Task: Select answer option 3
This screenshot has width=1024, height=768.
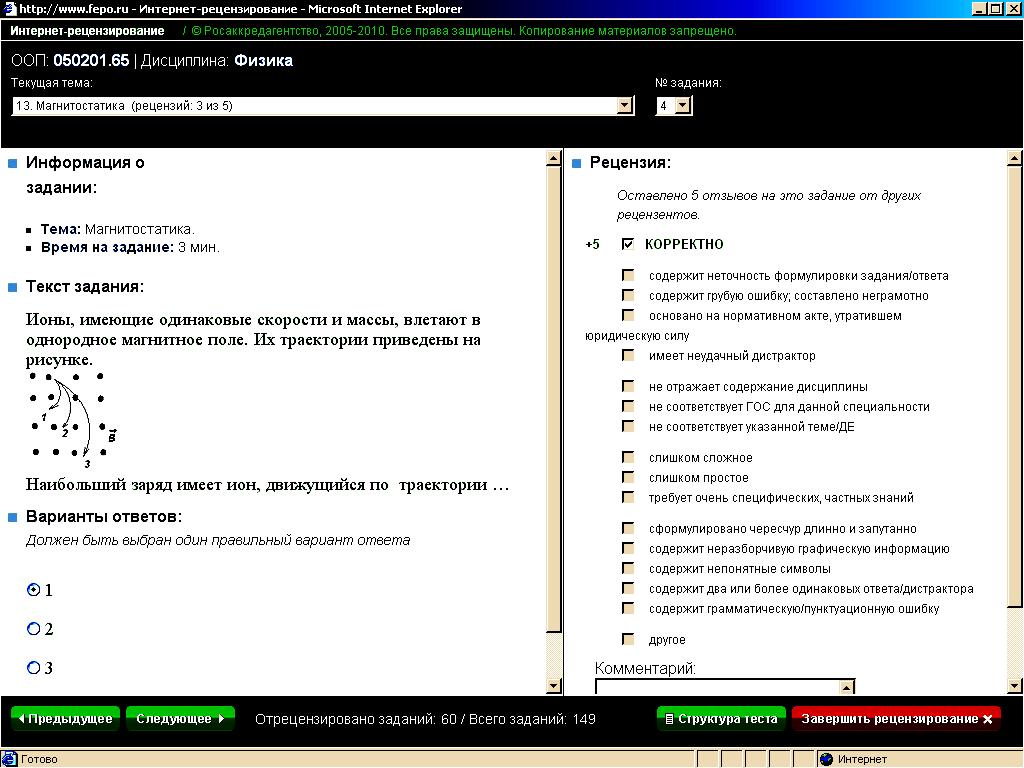Action: [33, 667]
